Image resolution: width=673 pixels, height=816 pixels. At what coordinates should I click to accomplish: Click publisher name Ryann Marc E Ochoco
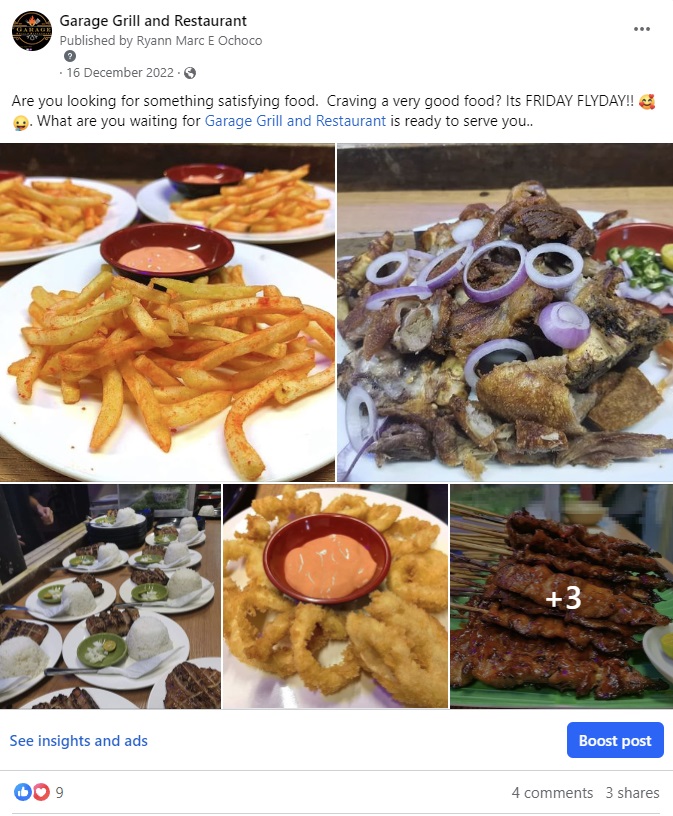pyautogui.click(x=199, y=41)
